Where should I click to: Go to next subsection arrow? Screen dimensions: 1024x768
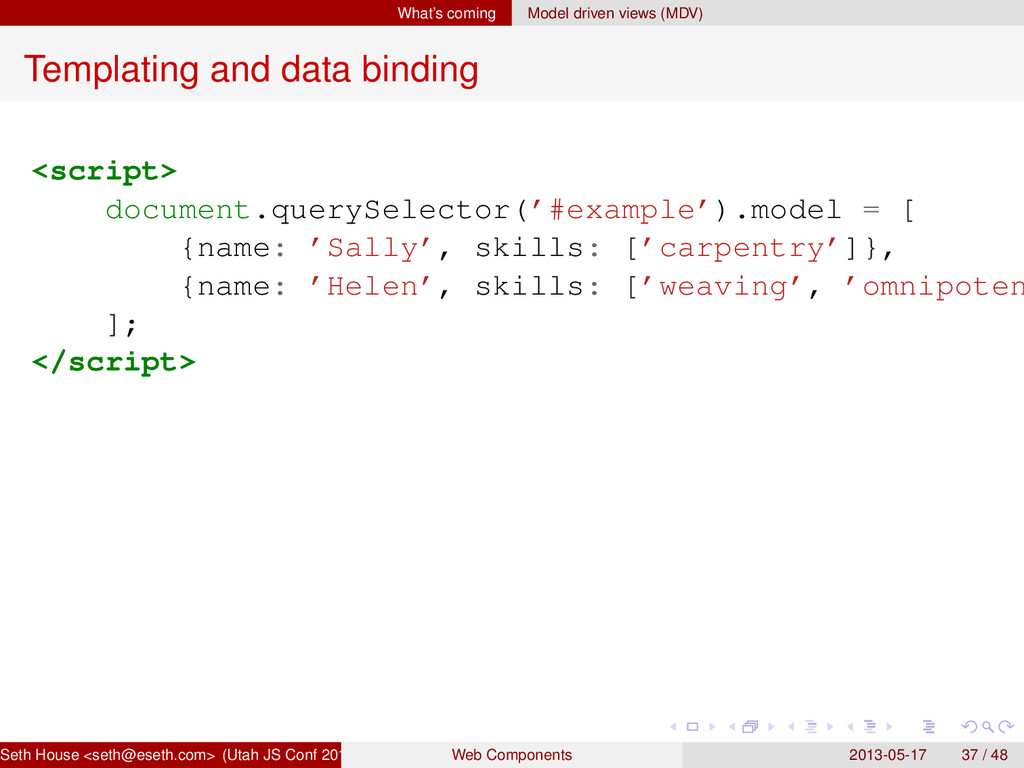[x=830, y=727]
